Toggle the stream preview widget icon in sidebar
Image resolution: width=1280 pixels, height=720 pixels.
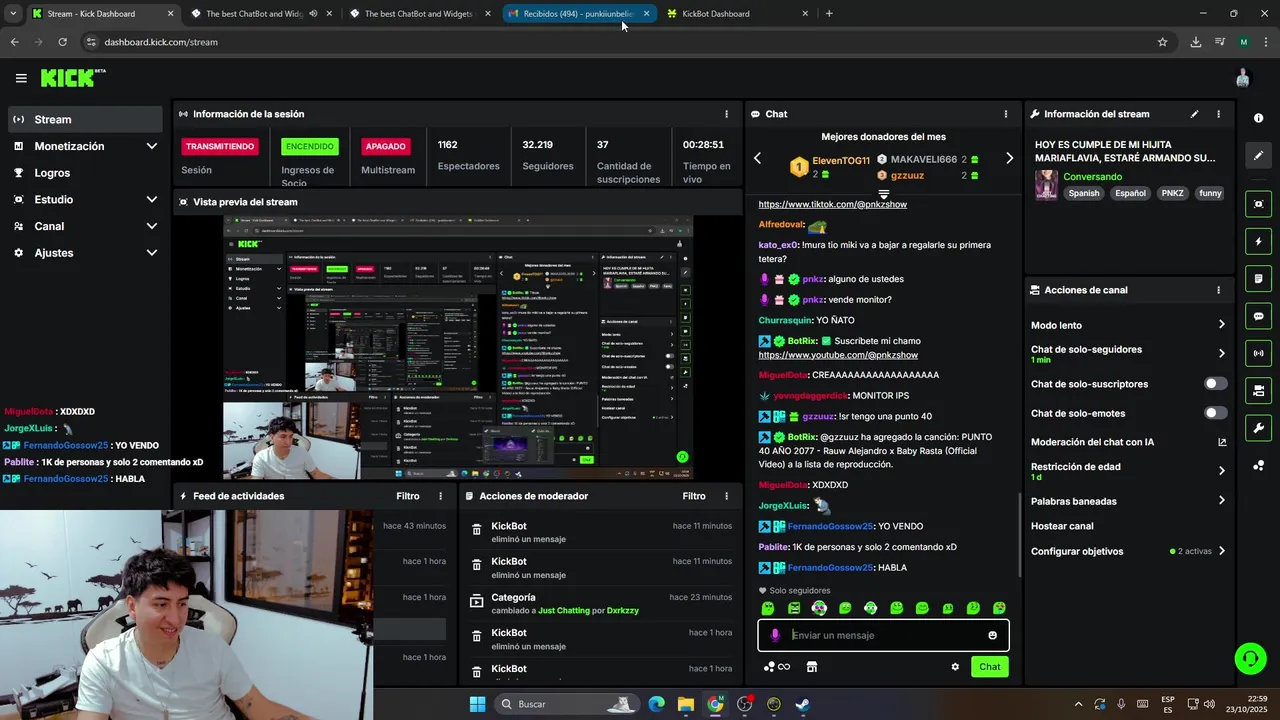1258,204
